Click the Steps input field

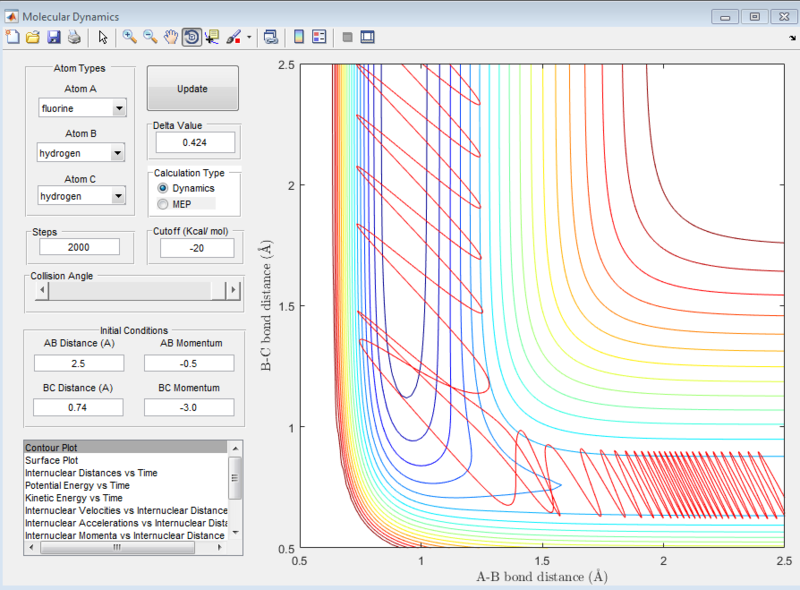[x=78, y=247]
